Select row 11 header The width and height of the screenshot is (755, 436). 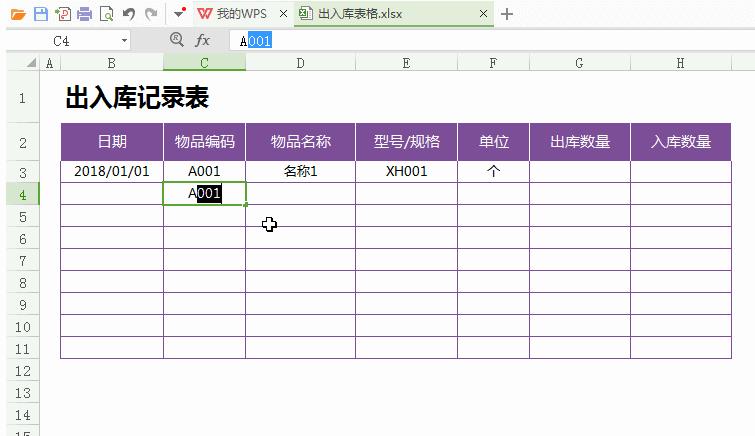(x=23, y=349)
